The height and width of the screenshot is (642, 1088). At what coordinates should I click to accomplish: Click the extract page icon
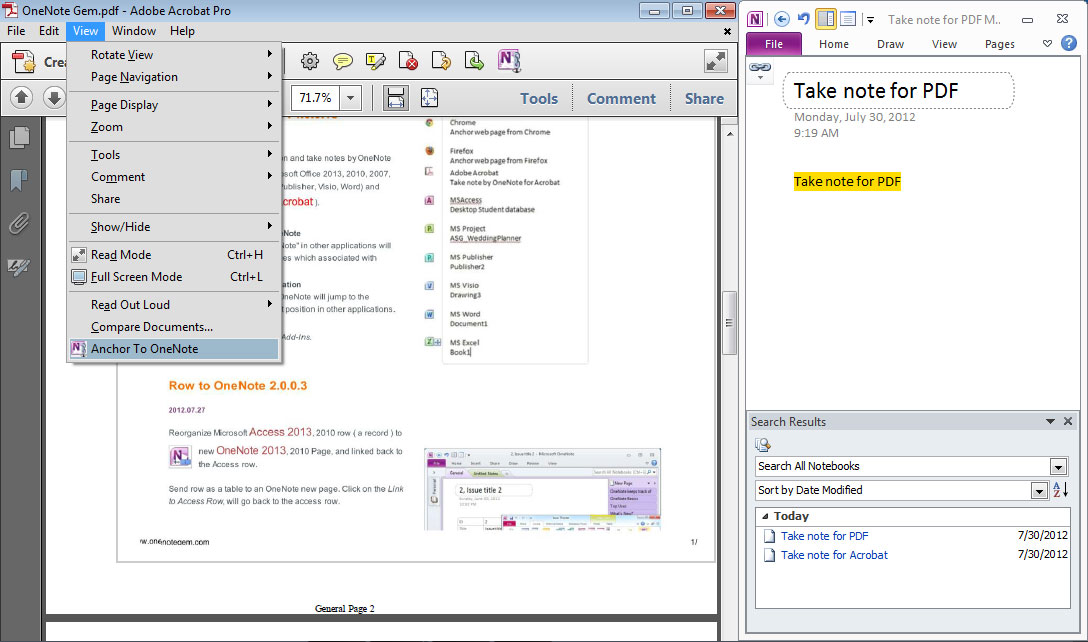pos(441,61)
